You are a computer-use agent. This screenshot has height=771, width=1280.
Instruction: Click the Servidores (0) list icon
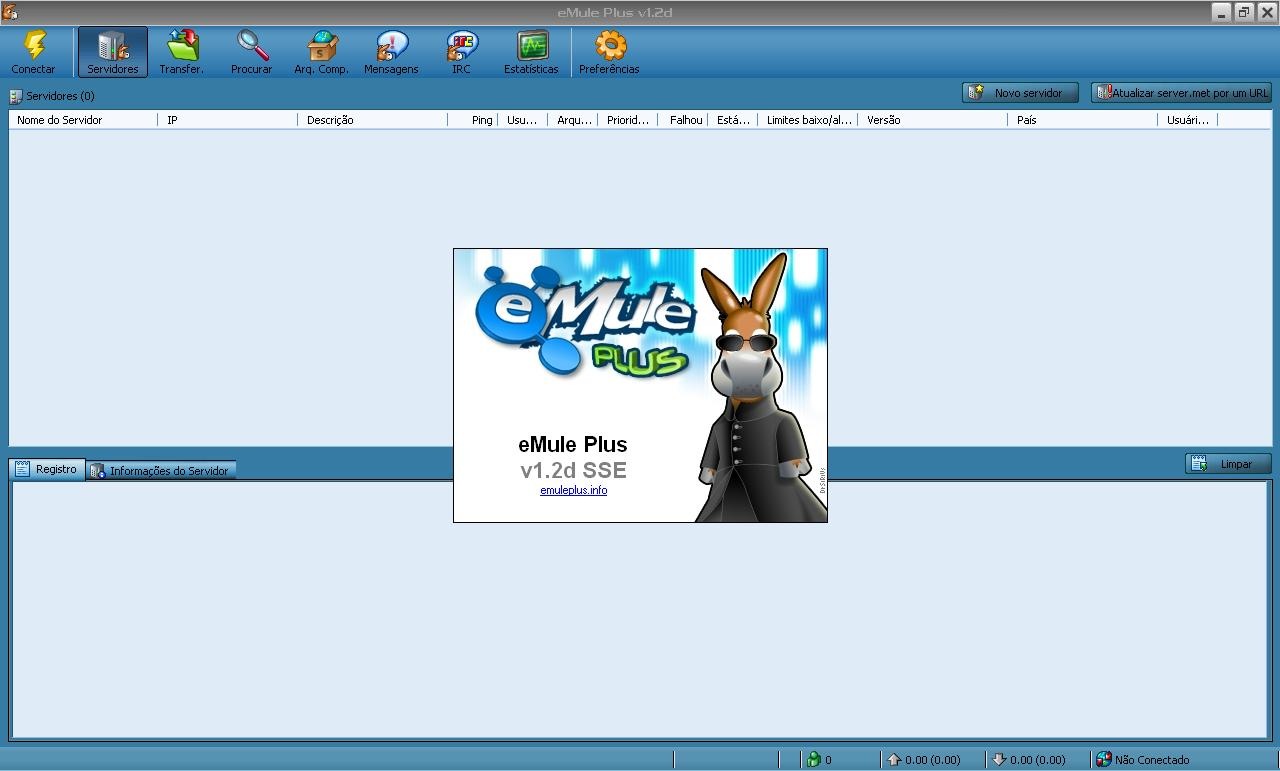[15, 97]
